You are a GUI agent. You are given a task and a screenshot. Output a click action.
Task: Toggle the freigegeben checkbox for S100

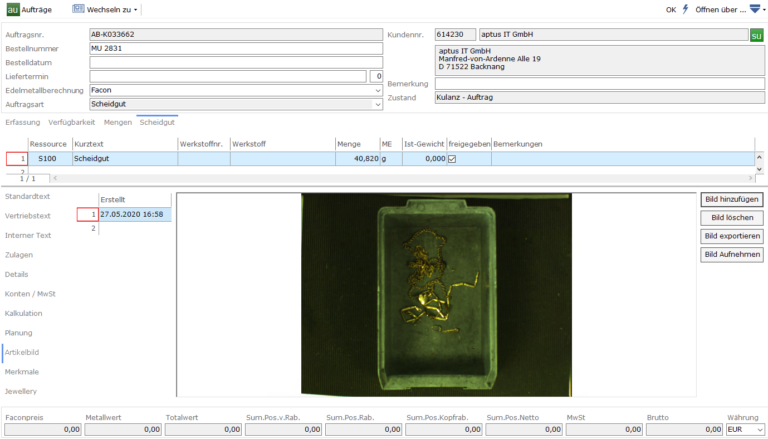(451, 159)
